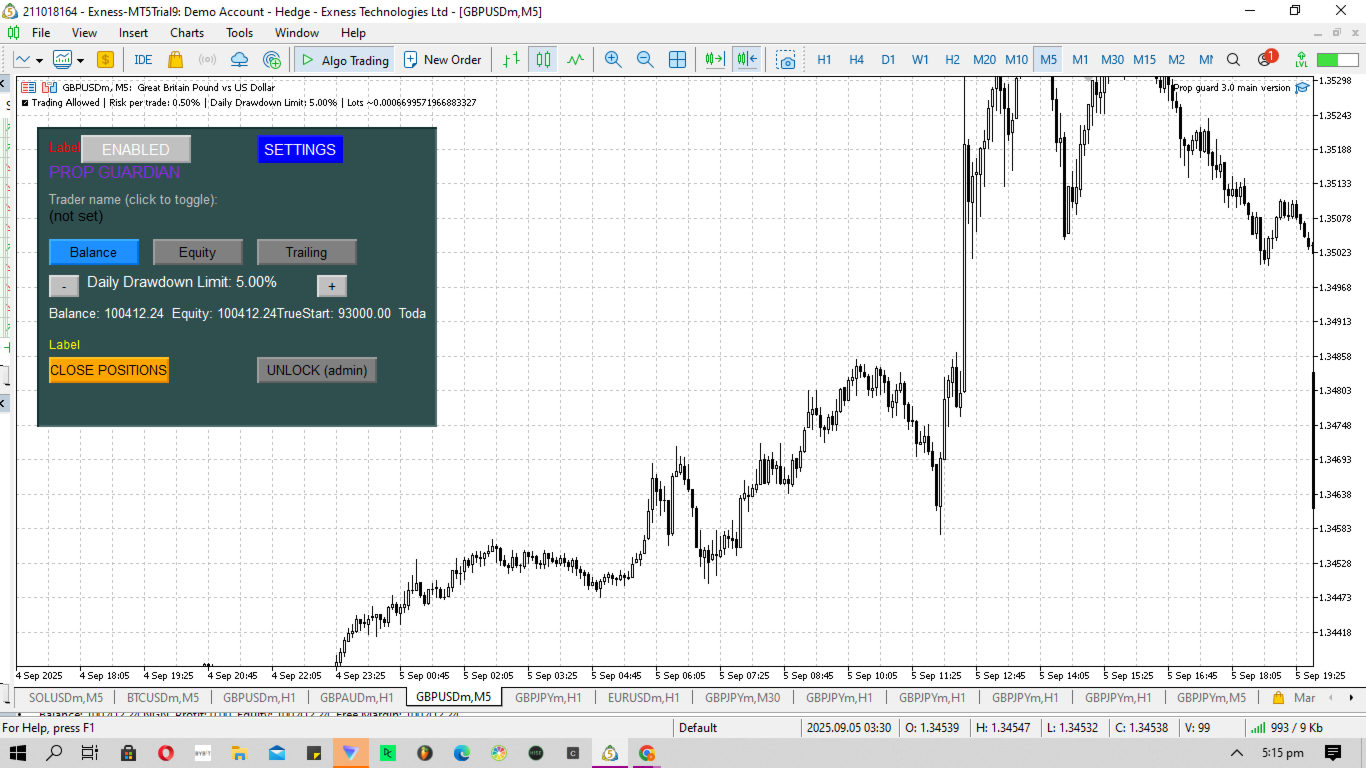Toggle Algo Trading on or off
The height and width of the screenshot is (768, 1366).
[x=345, y=60]
